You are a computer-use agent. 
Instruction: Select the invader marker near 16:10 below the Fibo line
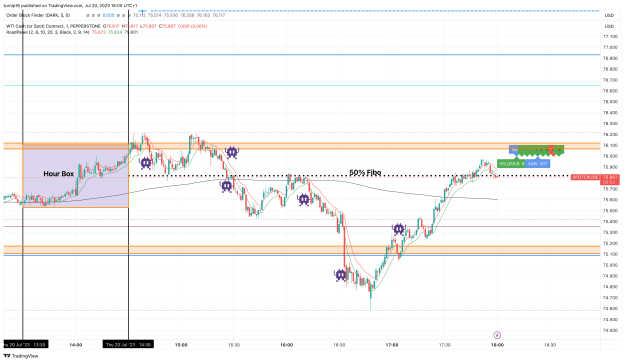(304, 199)
